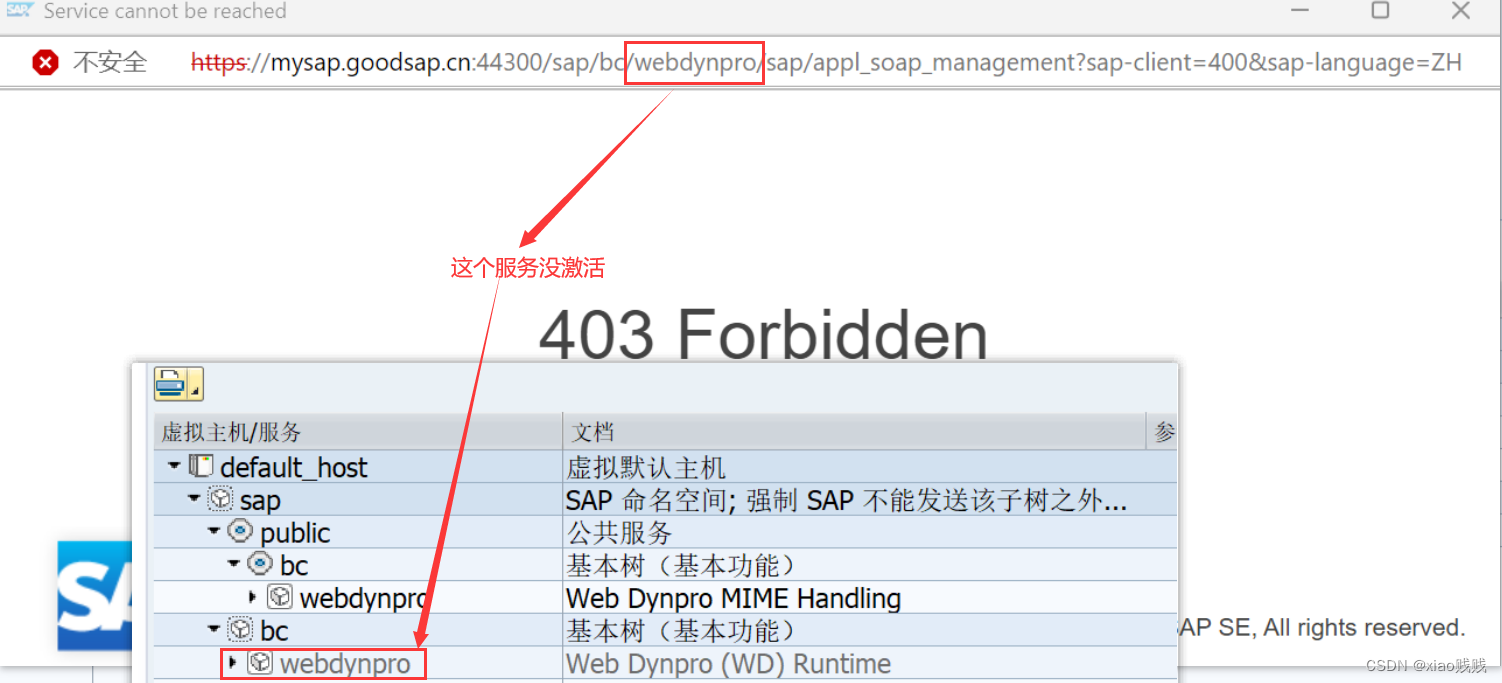Screen dimensions: 1502x683
Task: Click cube icon of bc under sap
Action: pyautogui.click(x=240, y=630)
